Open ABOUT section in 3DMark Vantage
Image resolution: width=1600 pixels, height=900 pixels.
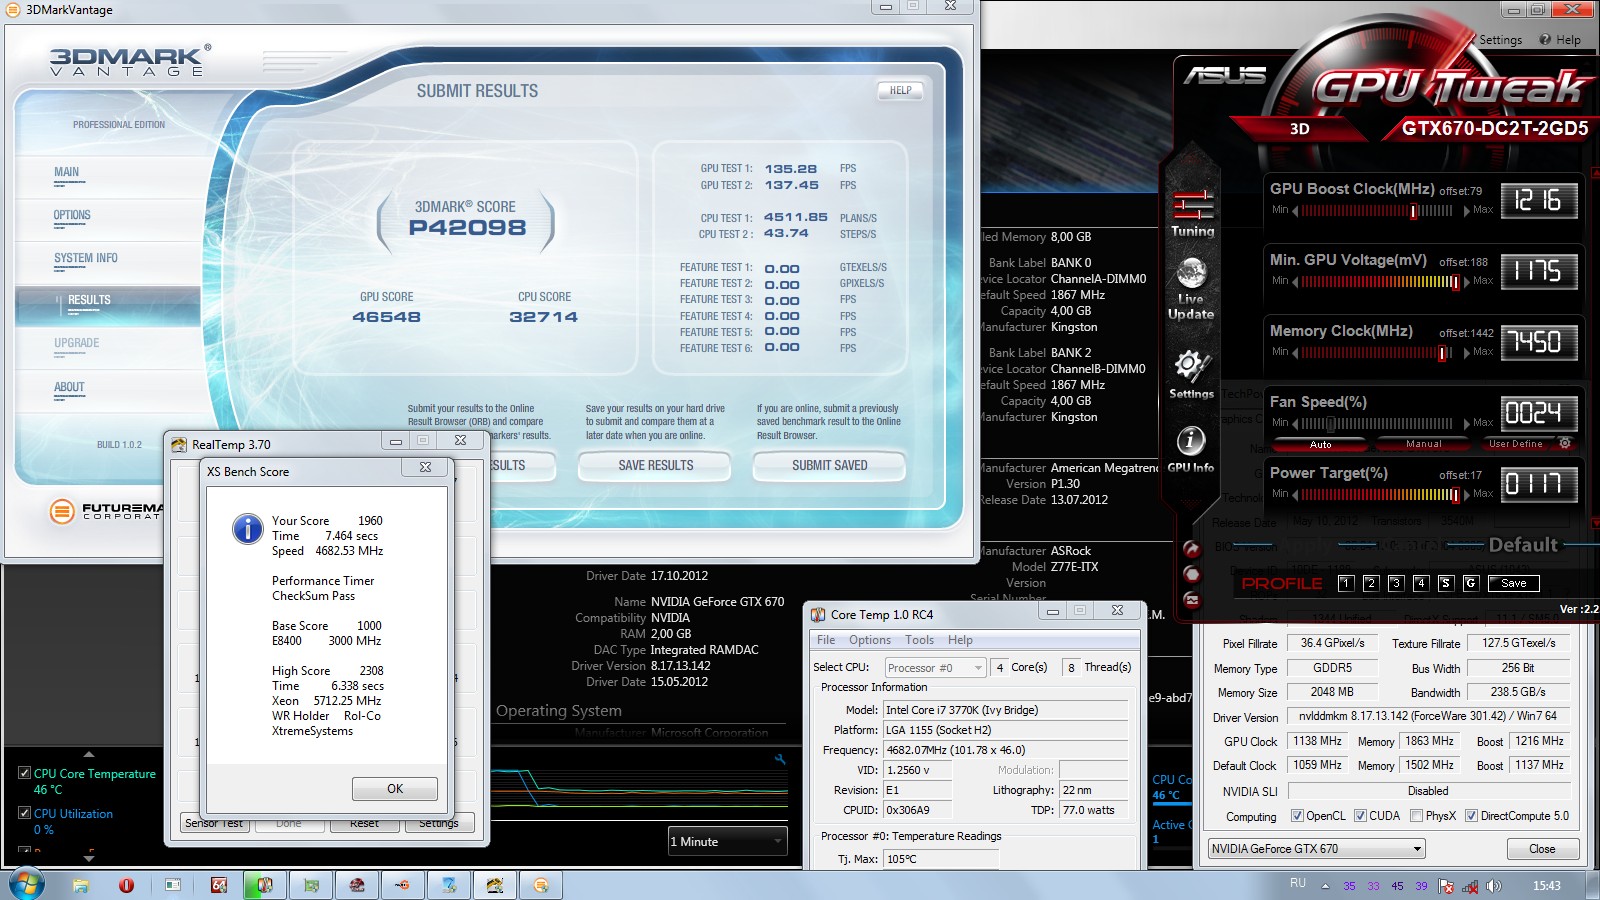(69, 387)
